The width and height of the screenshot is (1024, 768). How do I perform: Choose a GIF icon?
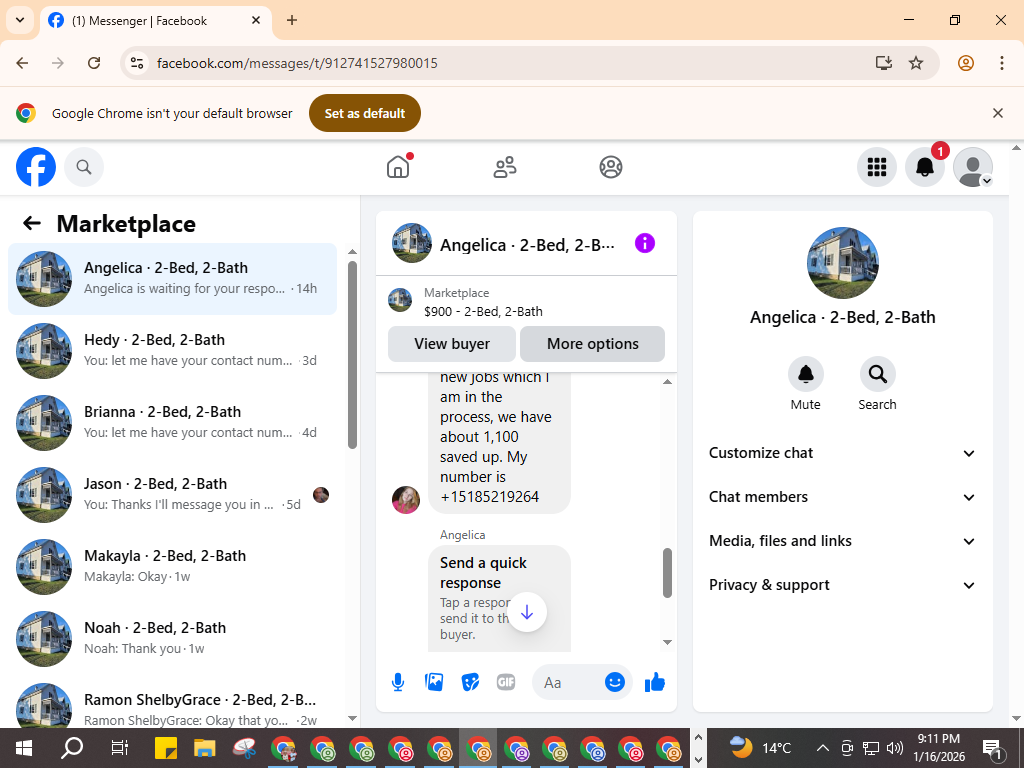tap(506, 682)
